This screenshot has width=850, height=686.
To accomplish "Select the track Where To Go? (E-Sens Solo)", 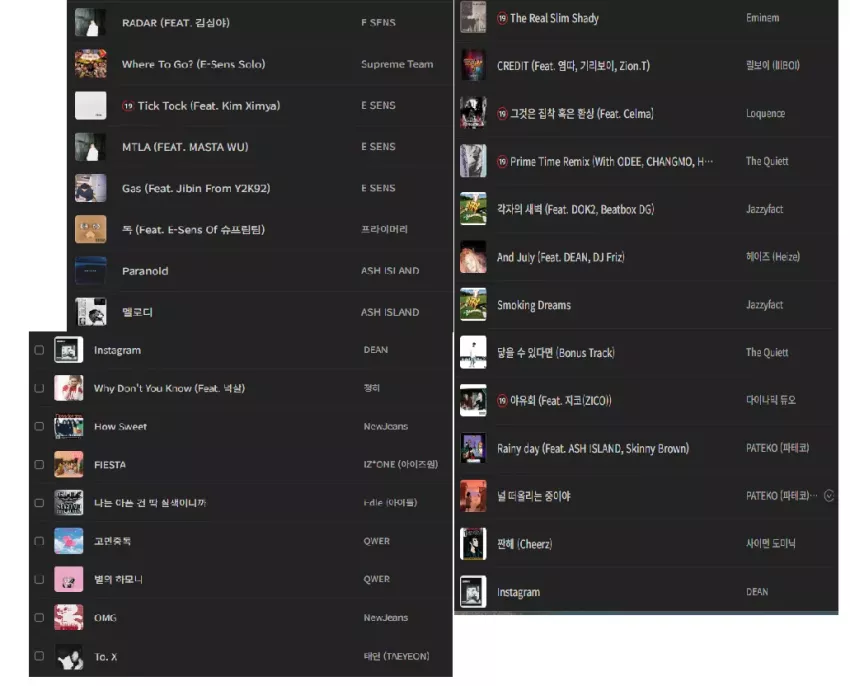I will click(194, 64).
